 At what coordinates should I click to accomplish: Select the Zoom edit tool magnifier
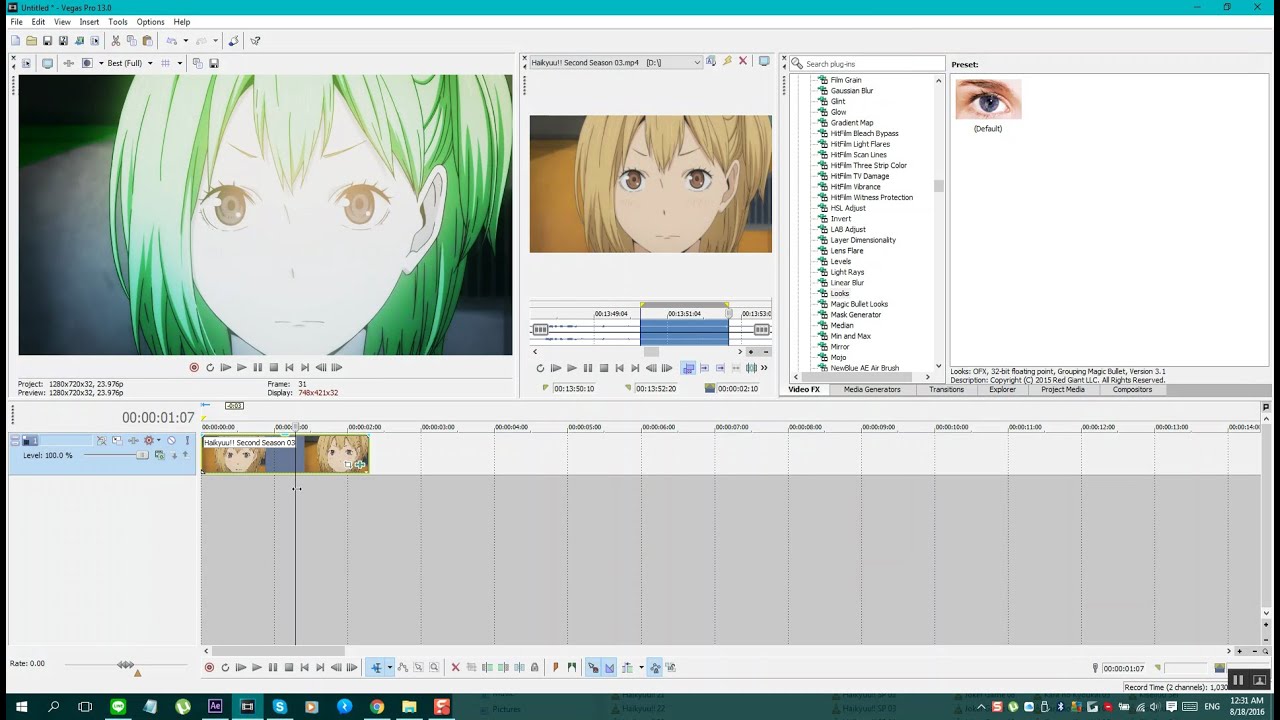[x=434, y=667]
